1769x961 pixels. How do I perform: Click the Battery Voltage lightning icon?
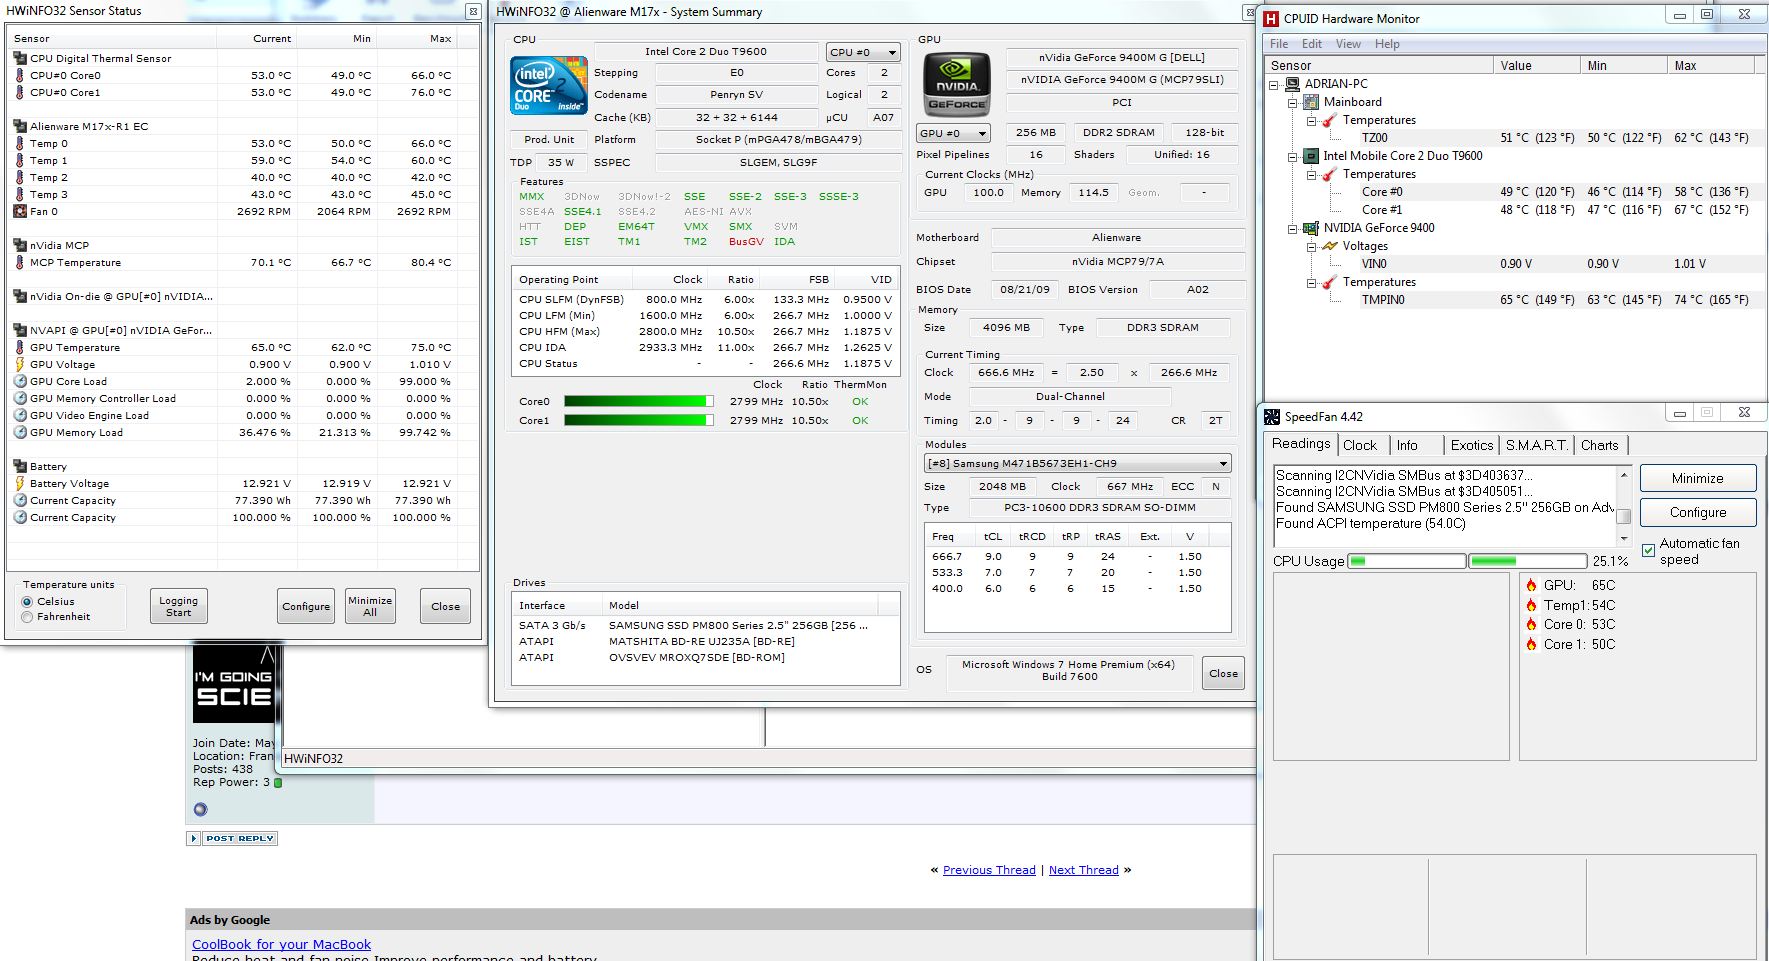pyautogui.click(x=20, y=483)
